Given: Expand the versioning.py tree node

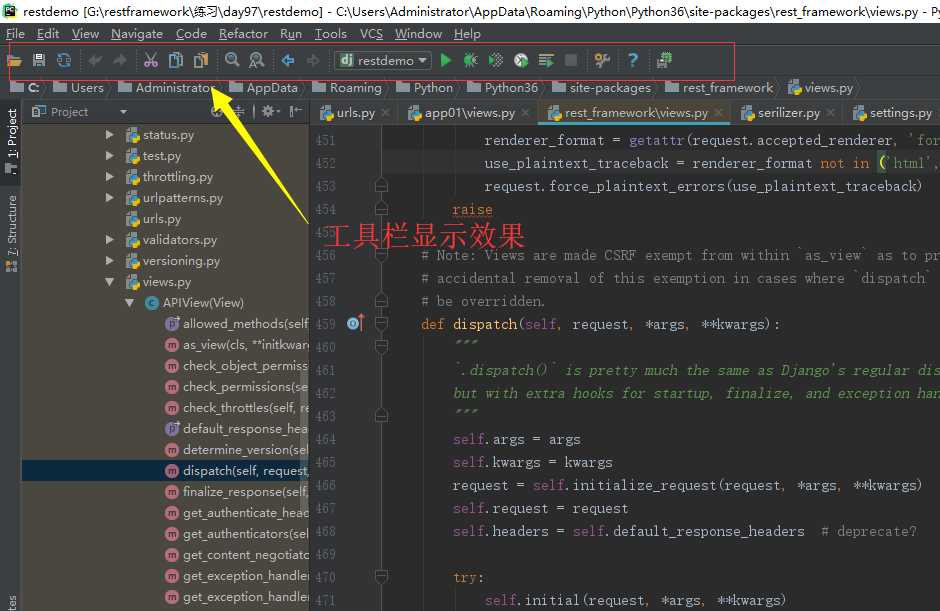Looking at the screenshot, I should 110,261.
